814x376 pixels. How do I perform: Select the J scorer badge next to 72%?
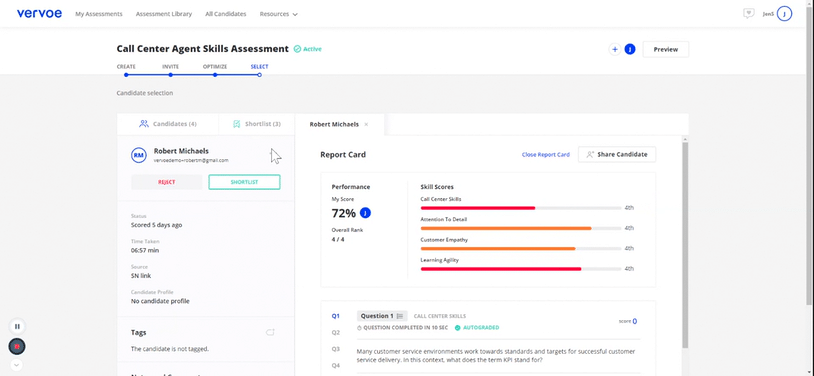(365, 213)
